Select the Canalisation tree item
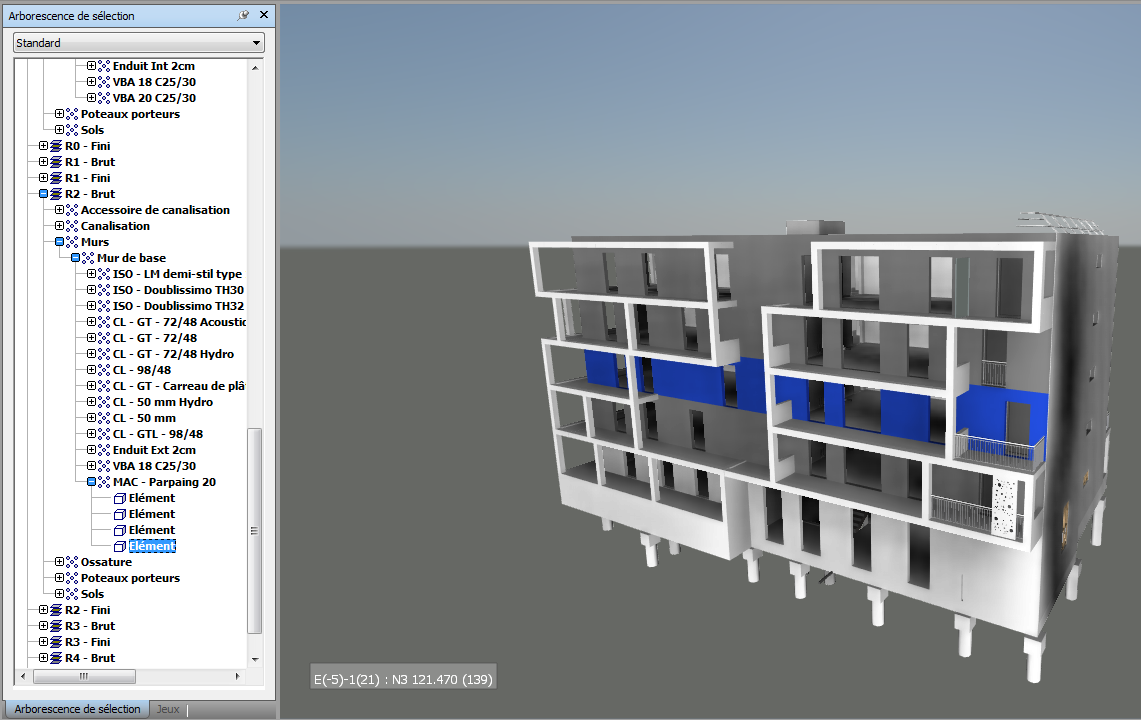Screen dimensions: 1141x720 point(115,226)
